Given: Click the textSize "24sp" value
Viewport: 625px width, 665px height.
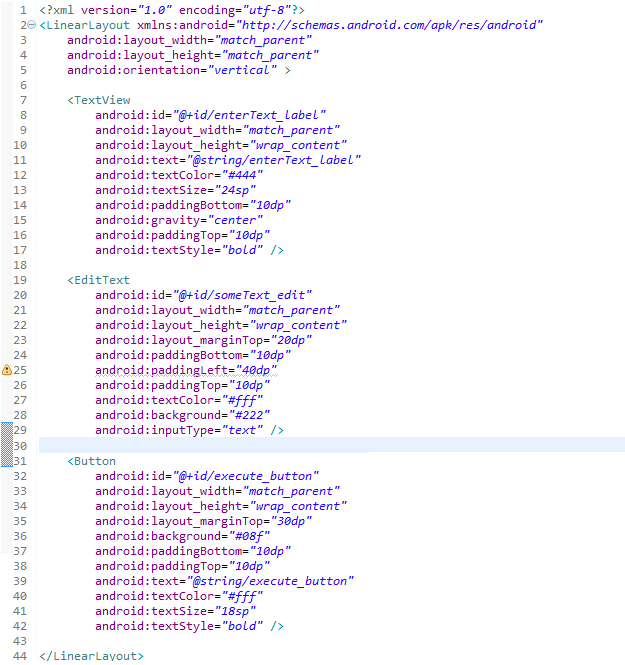Looking at the screenshot, I should 235,190.
